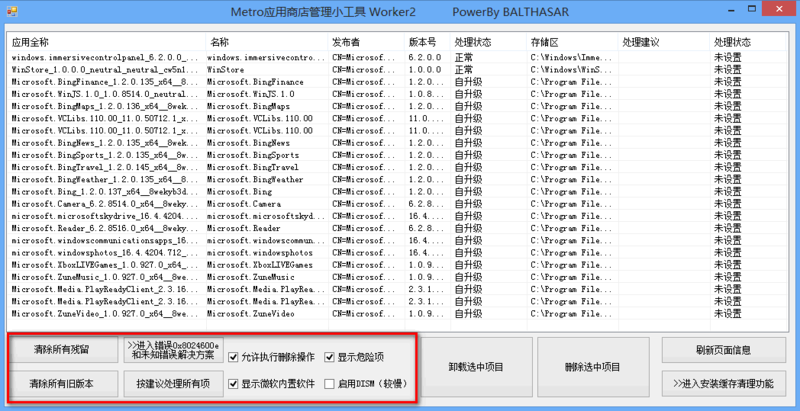800x411 pixels.
Task: Click storage cell C:\Windows\Imme...
Action: tap(571, 57)
